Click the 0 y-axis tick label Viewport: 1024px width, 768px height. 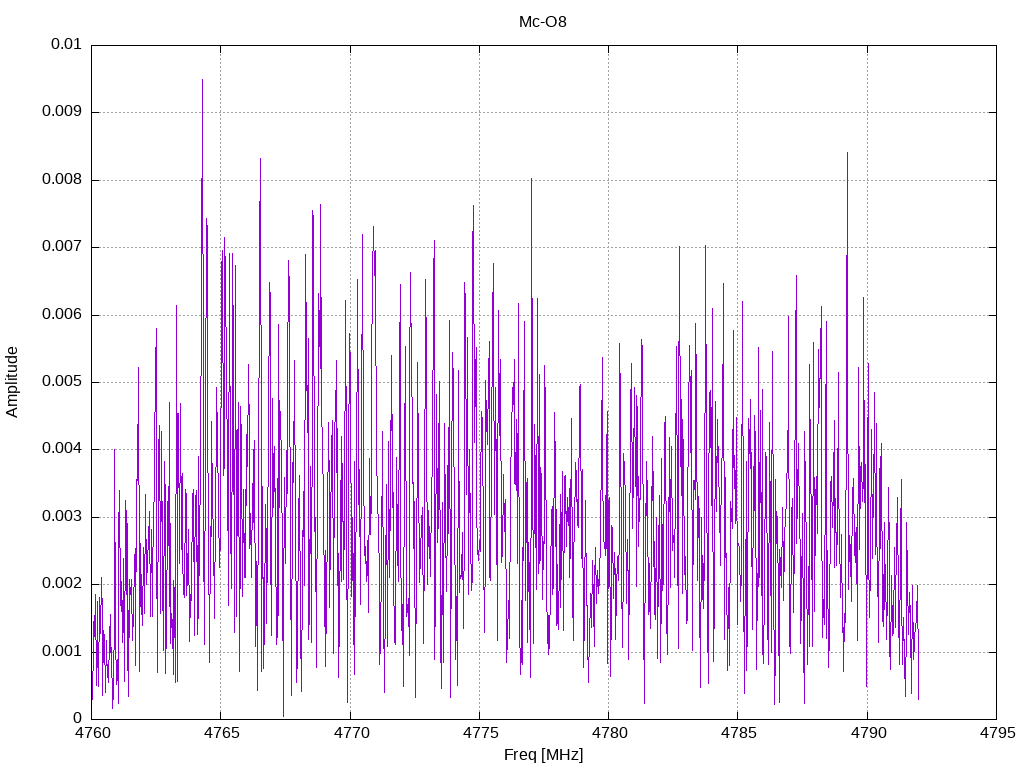pyautogui.click(x=78, y=719)
